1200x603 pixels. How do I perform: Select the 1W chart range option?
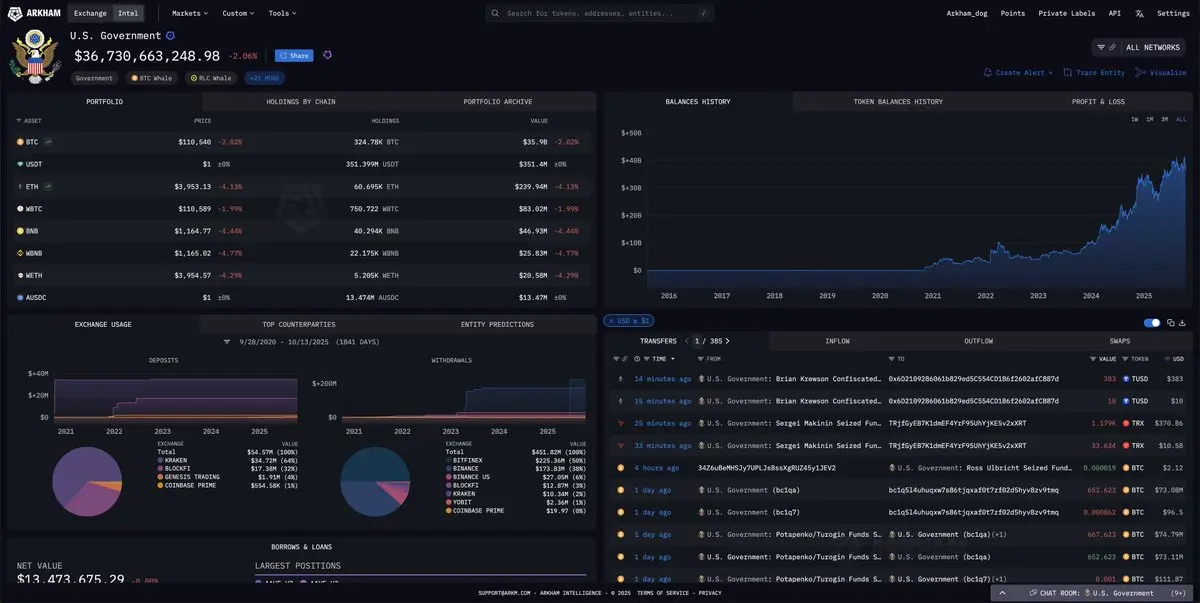point(1134,119)
